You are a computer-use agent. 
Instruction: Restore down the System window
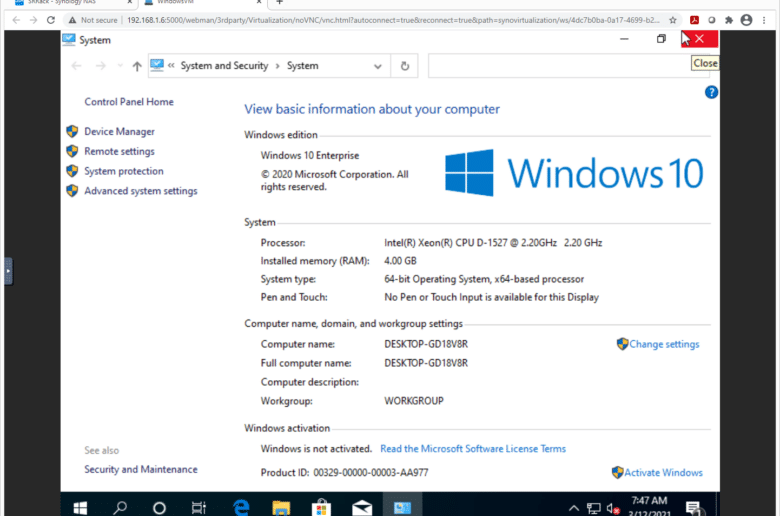pos(661,39)
